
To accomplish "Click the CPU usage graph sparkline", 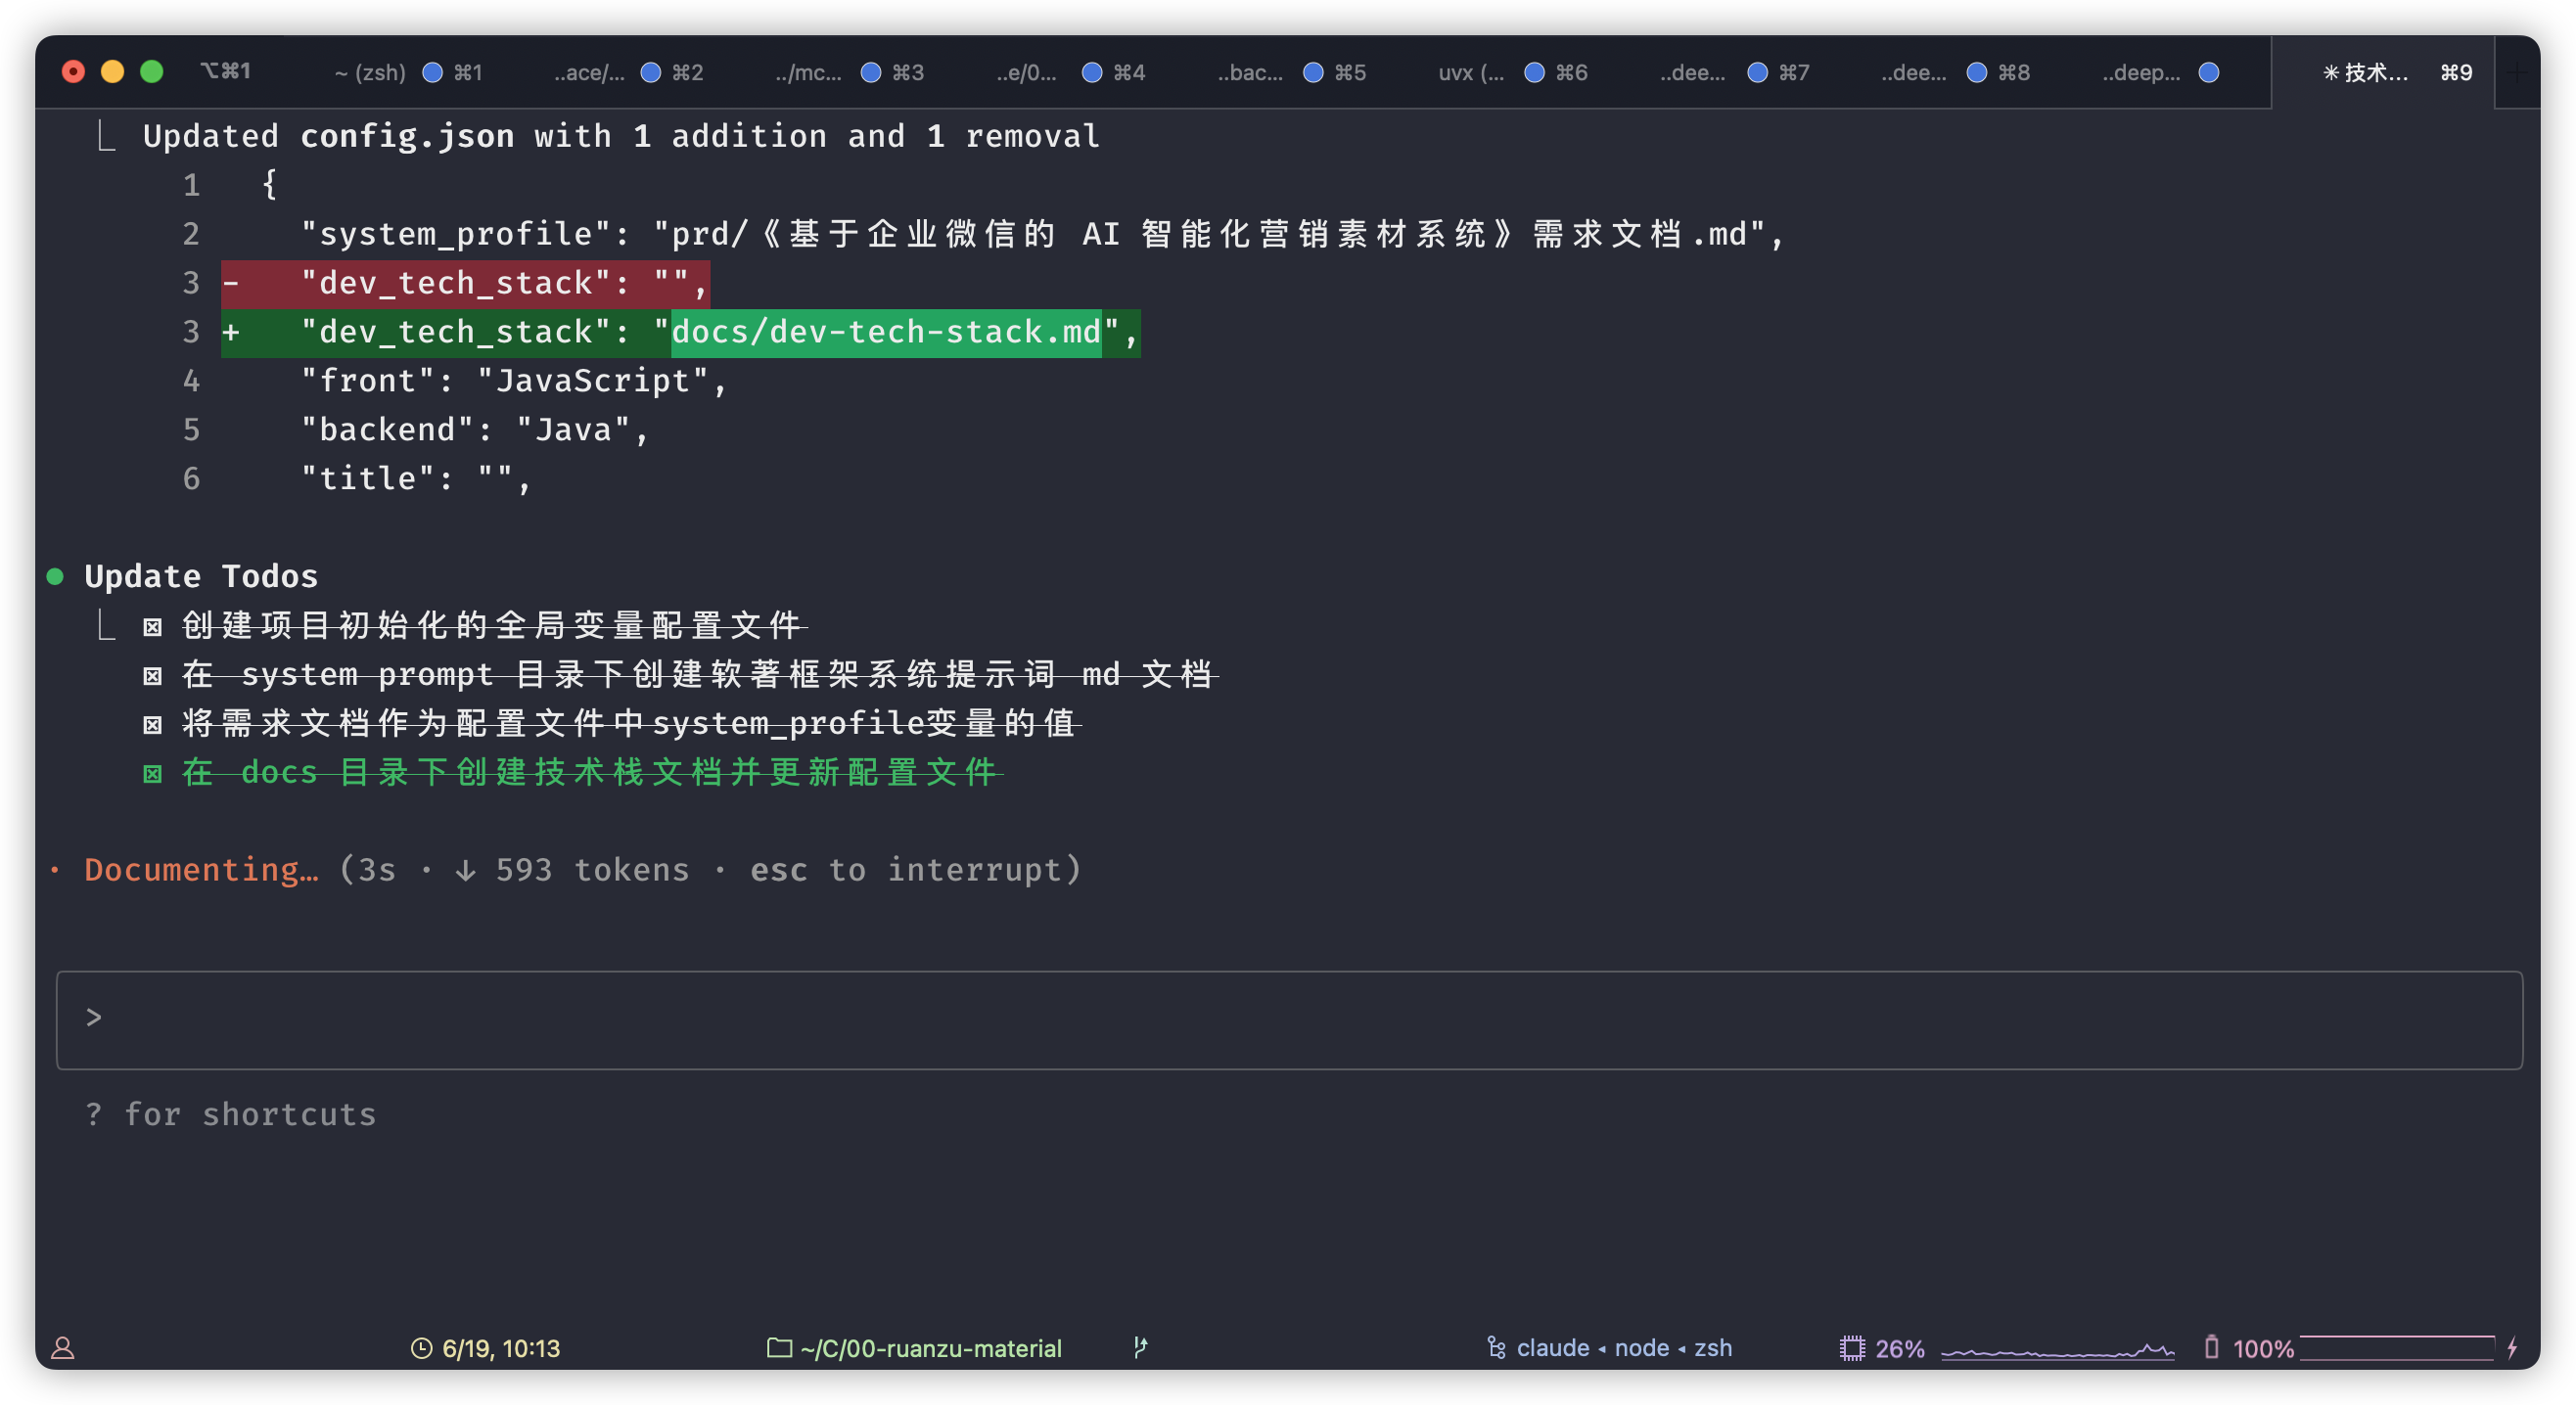I will [2057, 1350].
